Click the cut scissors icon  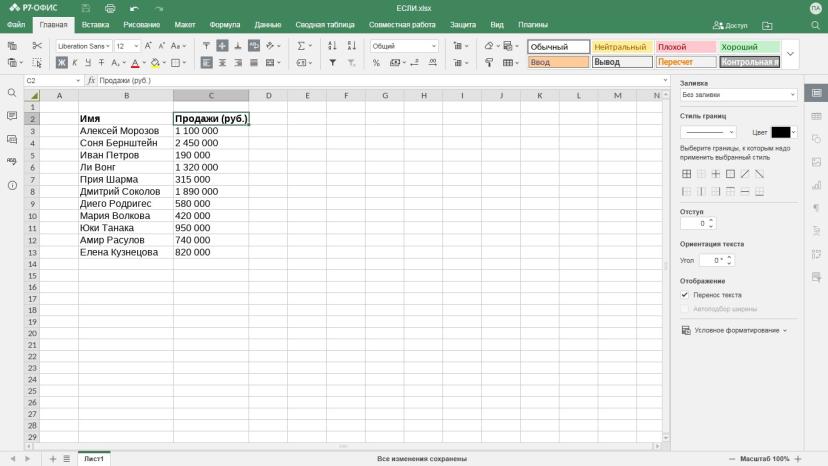[x=37, y=46]
